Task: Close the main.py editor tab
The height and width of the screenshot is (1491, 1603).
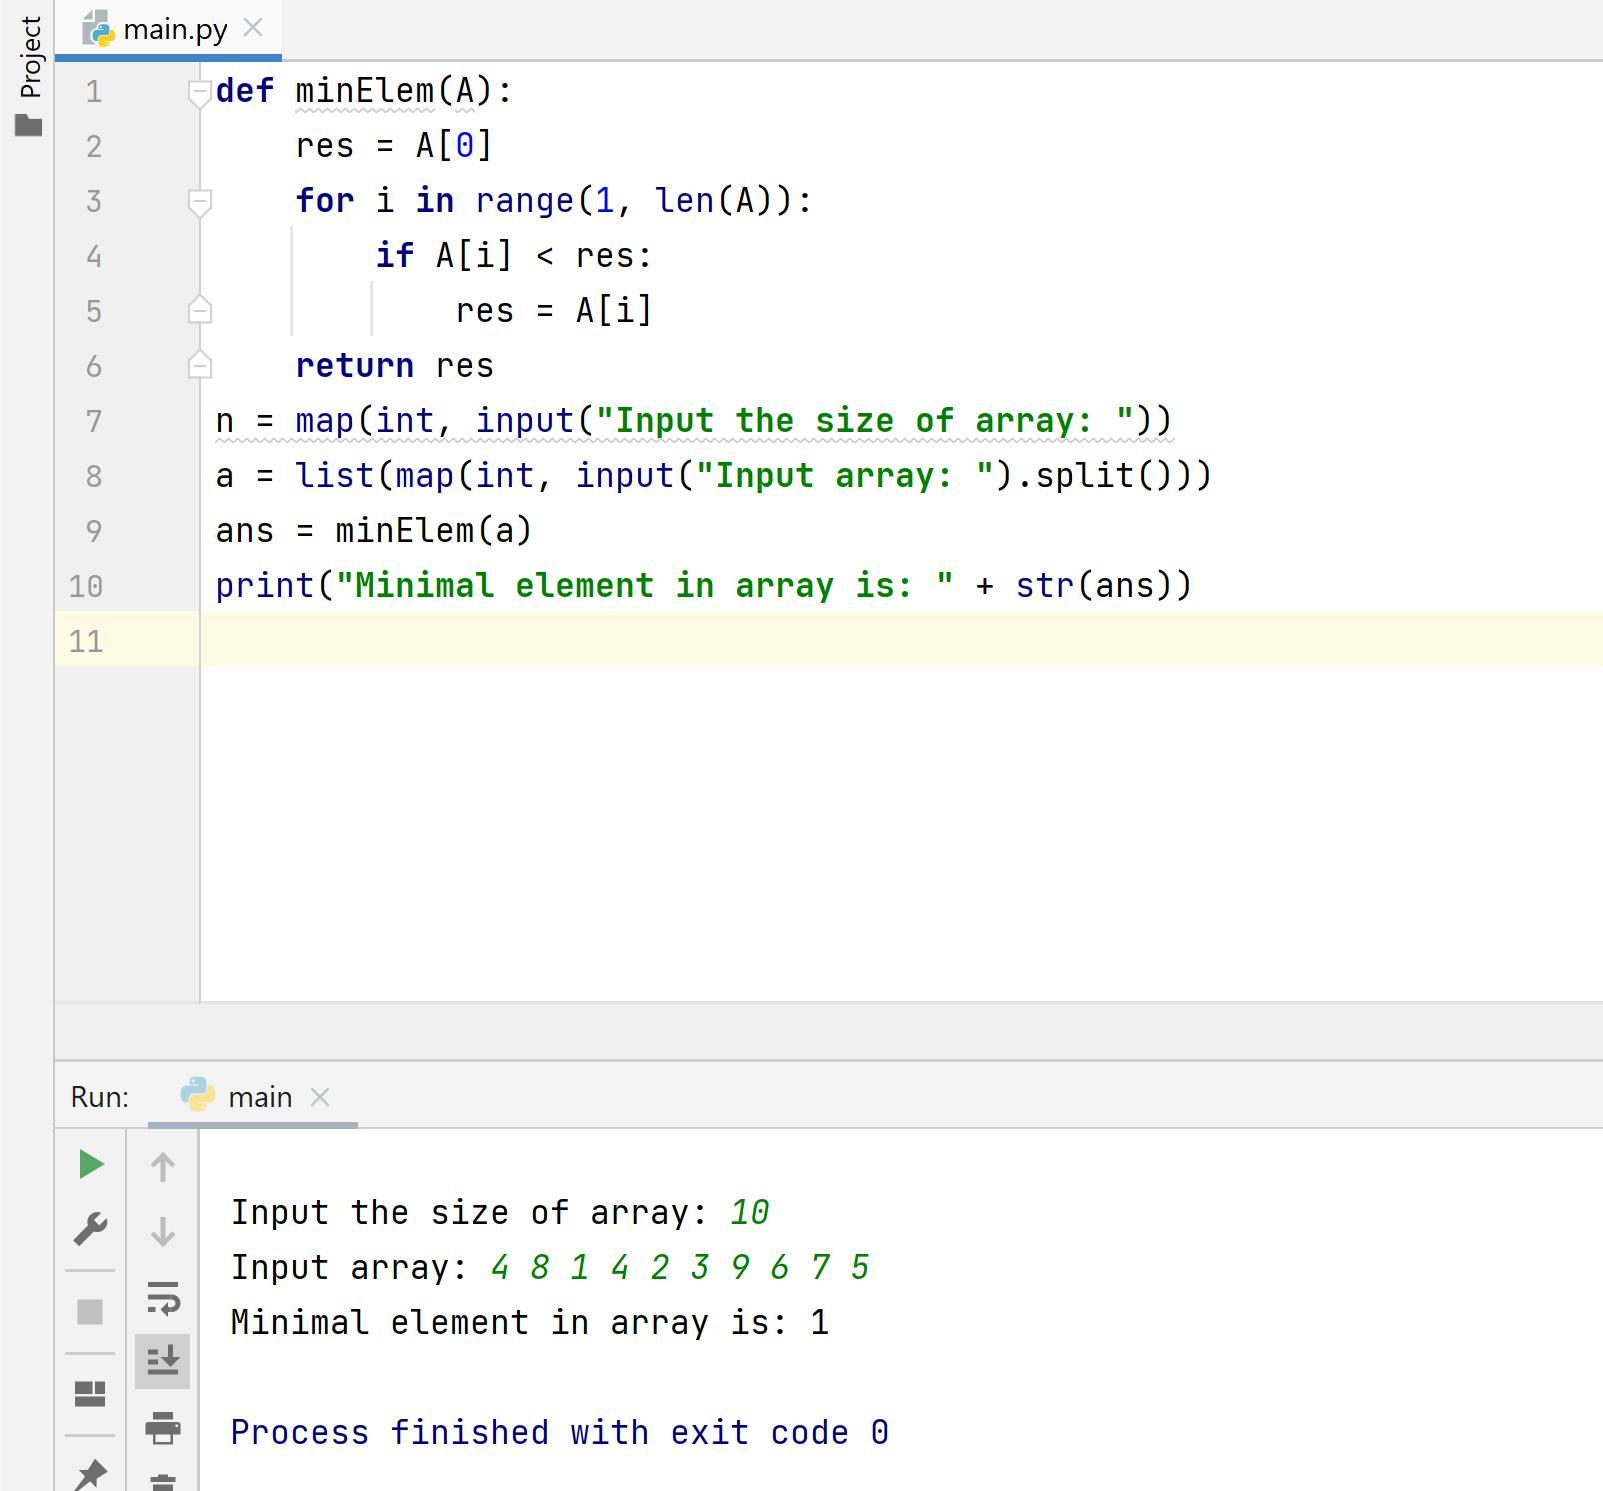Action: click(254, 29)
